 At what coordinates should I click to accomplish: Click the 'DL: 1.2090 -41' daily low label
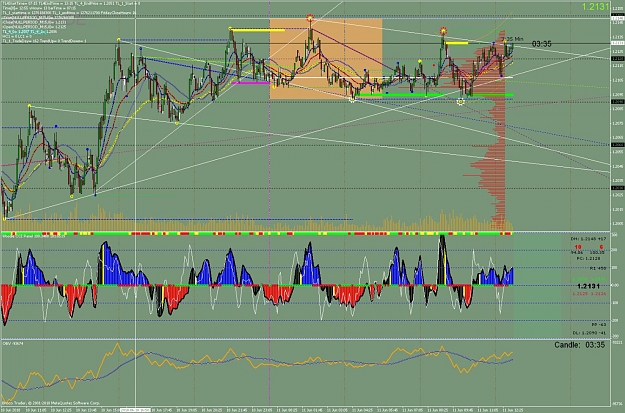[x=589, y=332]
